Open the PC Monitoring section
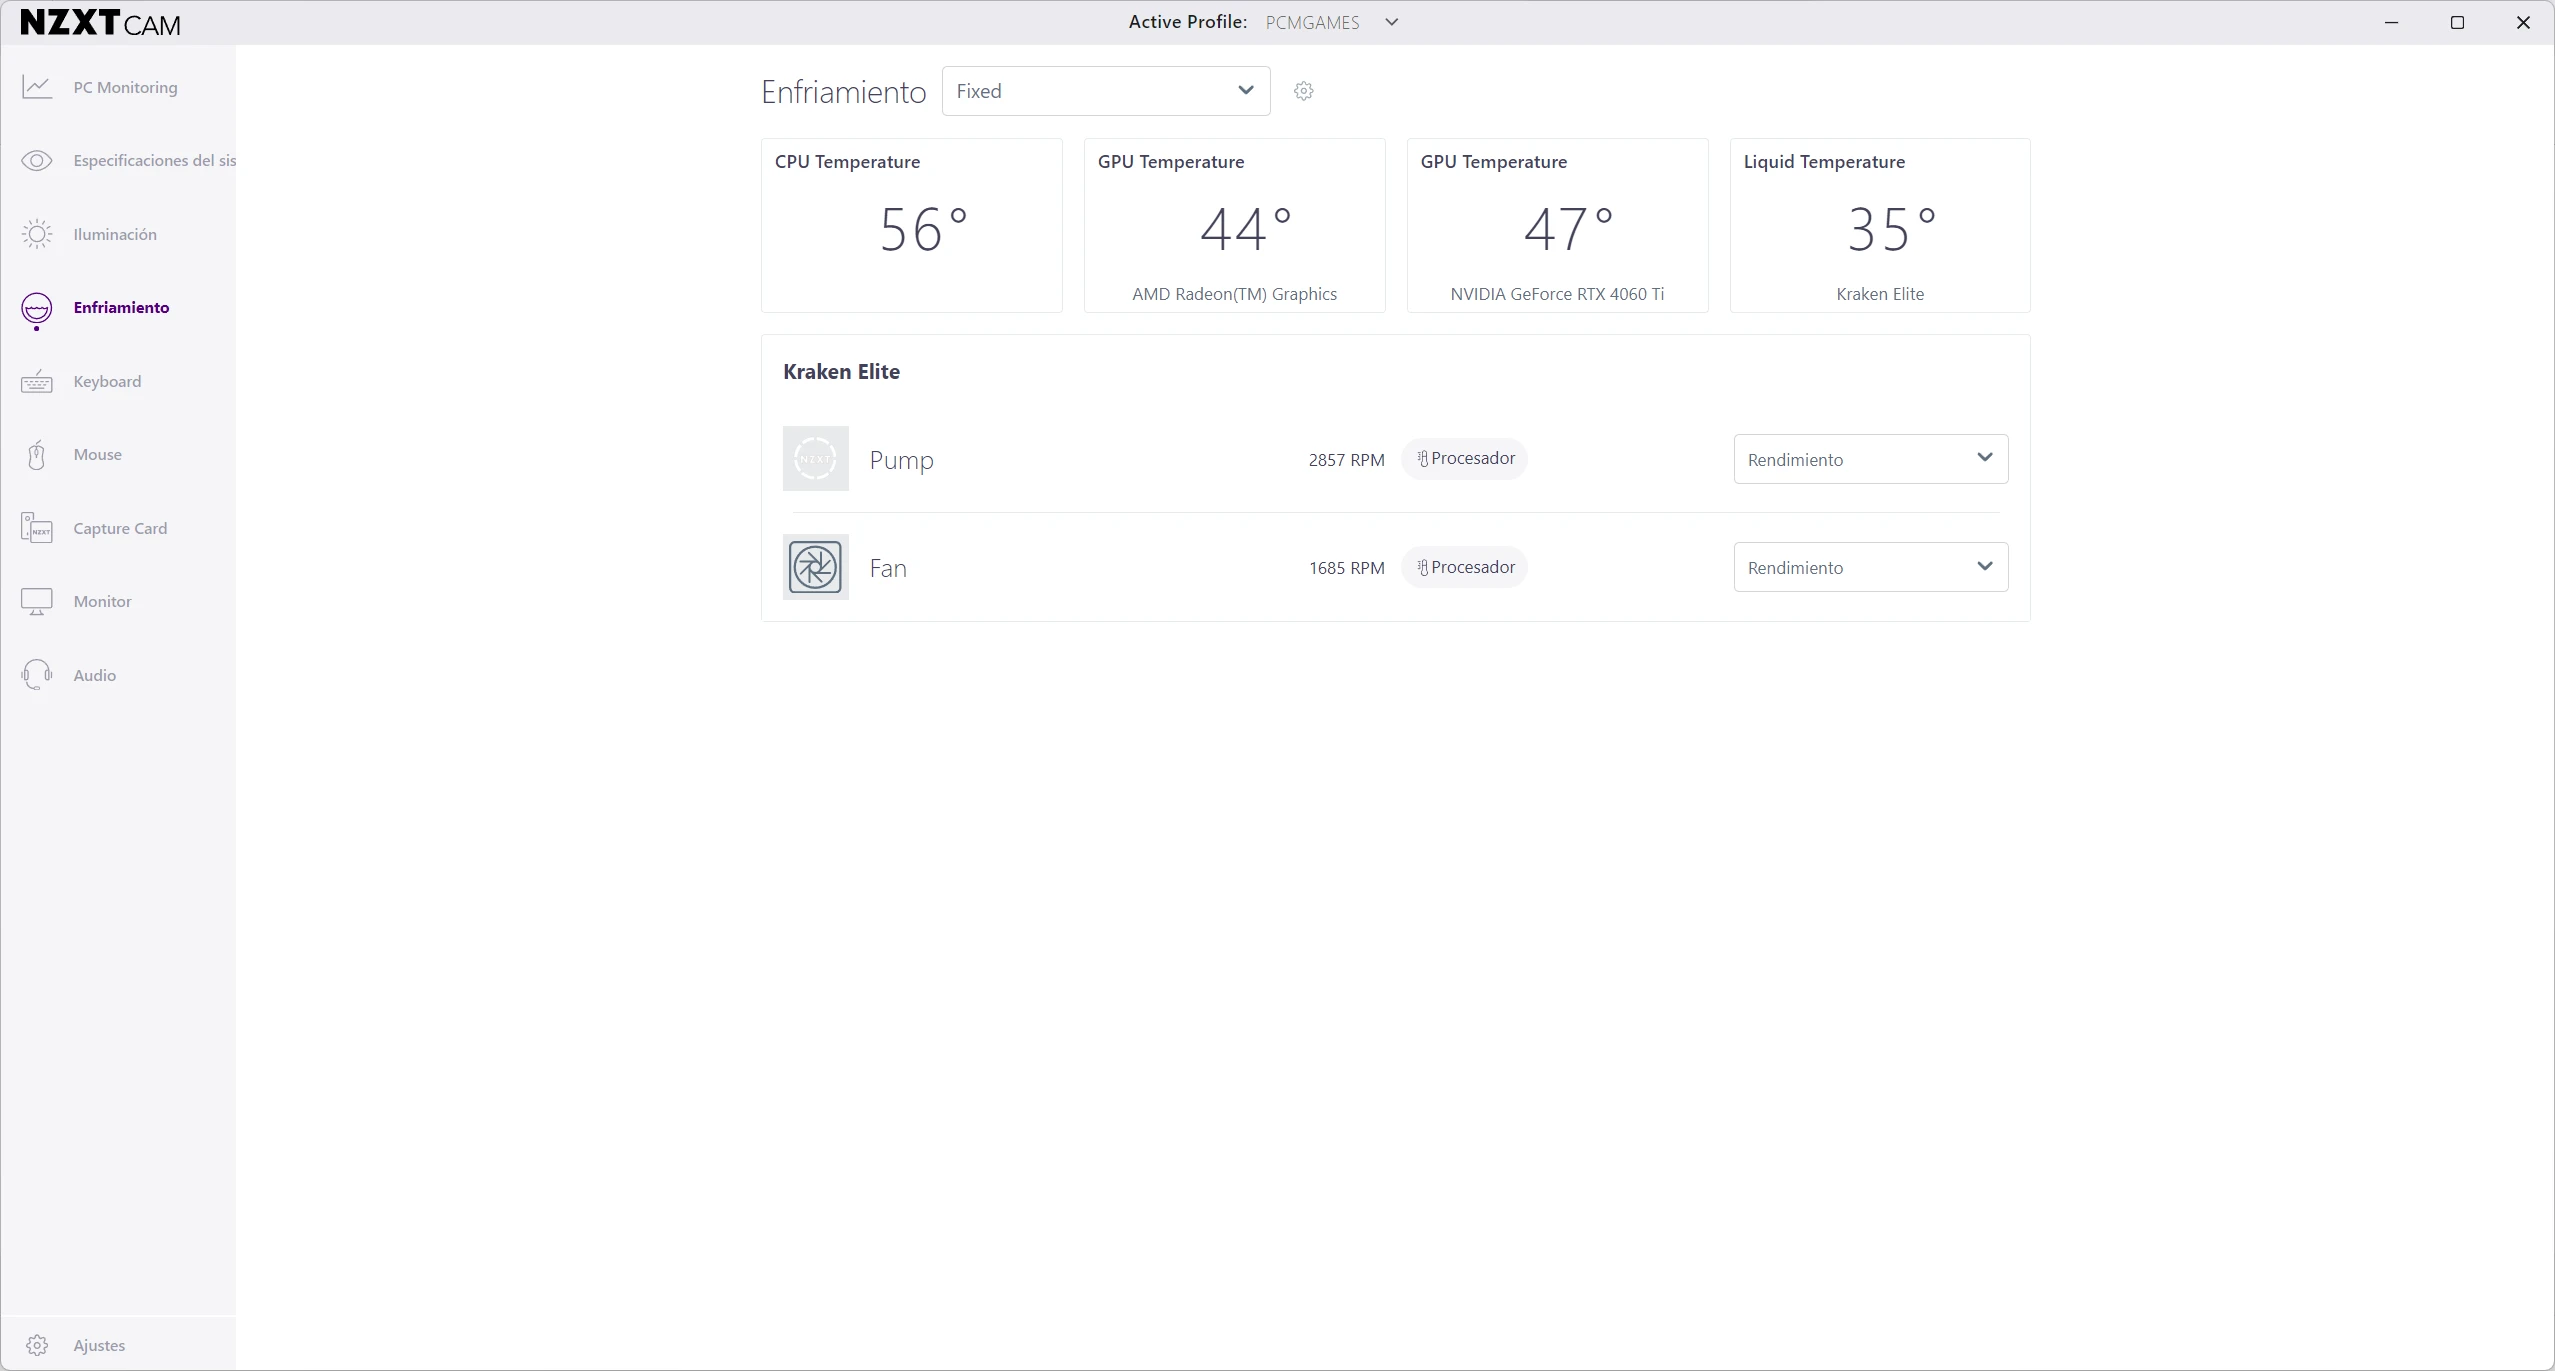This screenshot has height=1371, width=2555. coord(125,87)
